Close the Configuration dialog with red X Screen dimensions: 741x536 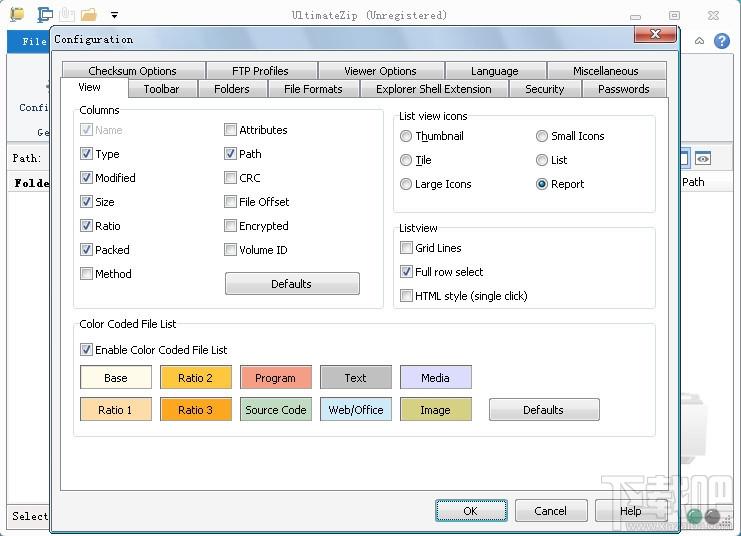[655, 34]
